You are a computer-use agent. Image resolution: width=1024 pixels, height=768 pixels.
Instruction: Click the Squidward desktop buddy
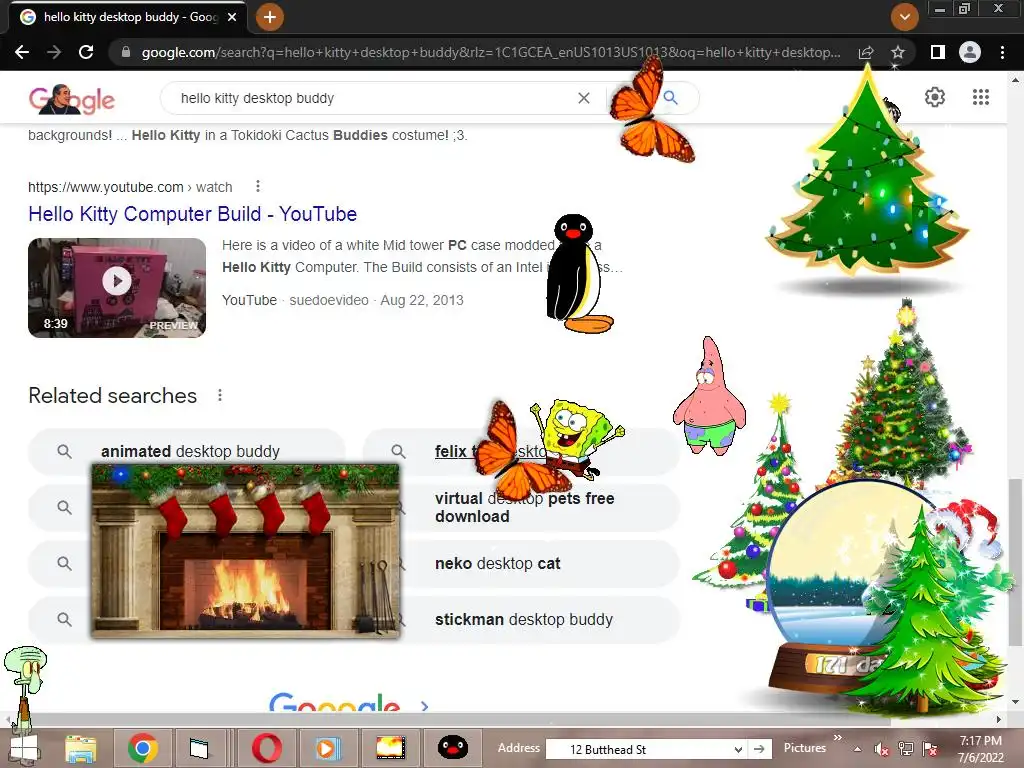25,686
